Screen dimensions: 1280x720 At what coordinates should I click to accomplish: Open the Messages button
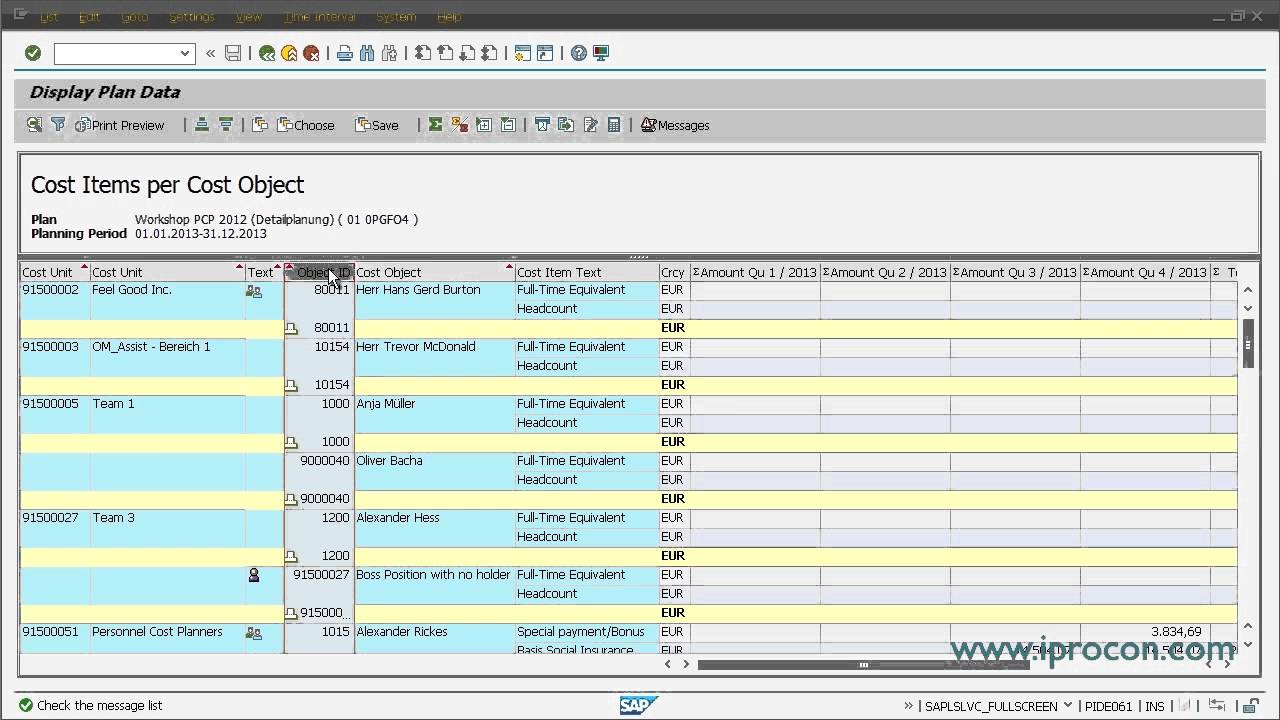point(676,125)
